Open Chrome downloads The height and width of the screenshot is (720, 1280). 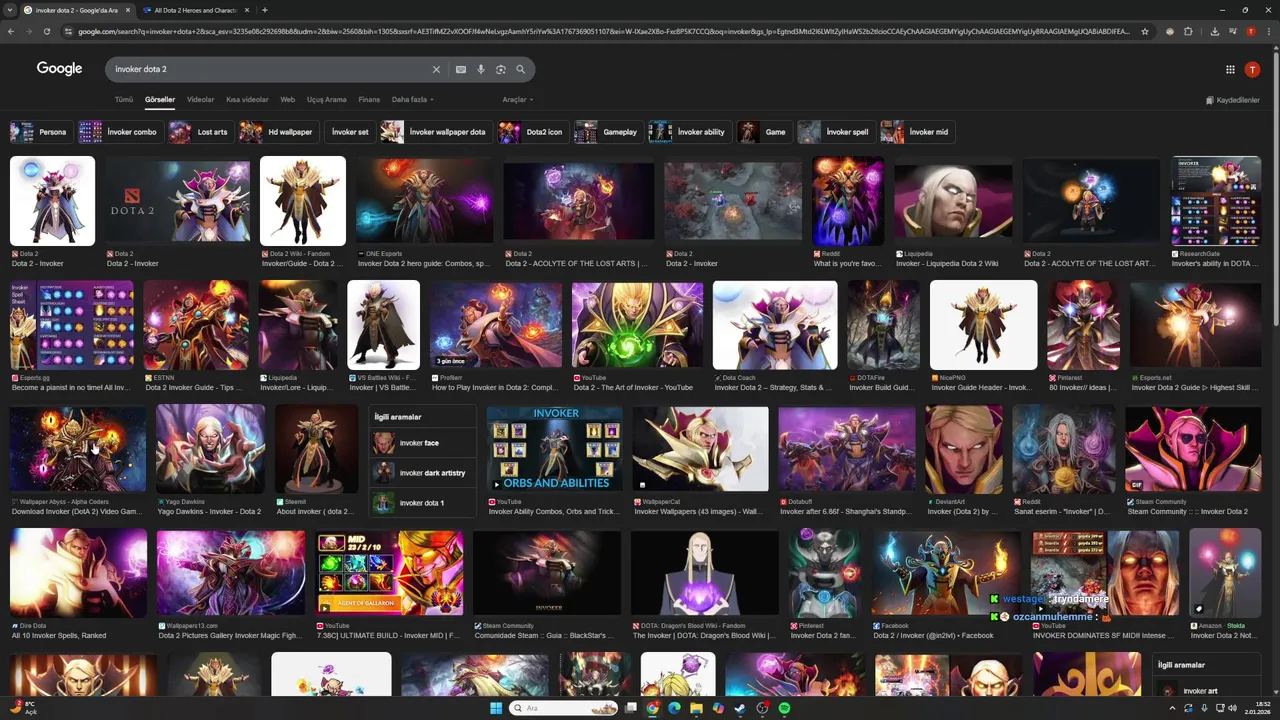[x=1214, y=31]
